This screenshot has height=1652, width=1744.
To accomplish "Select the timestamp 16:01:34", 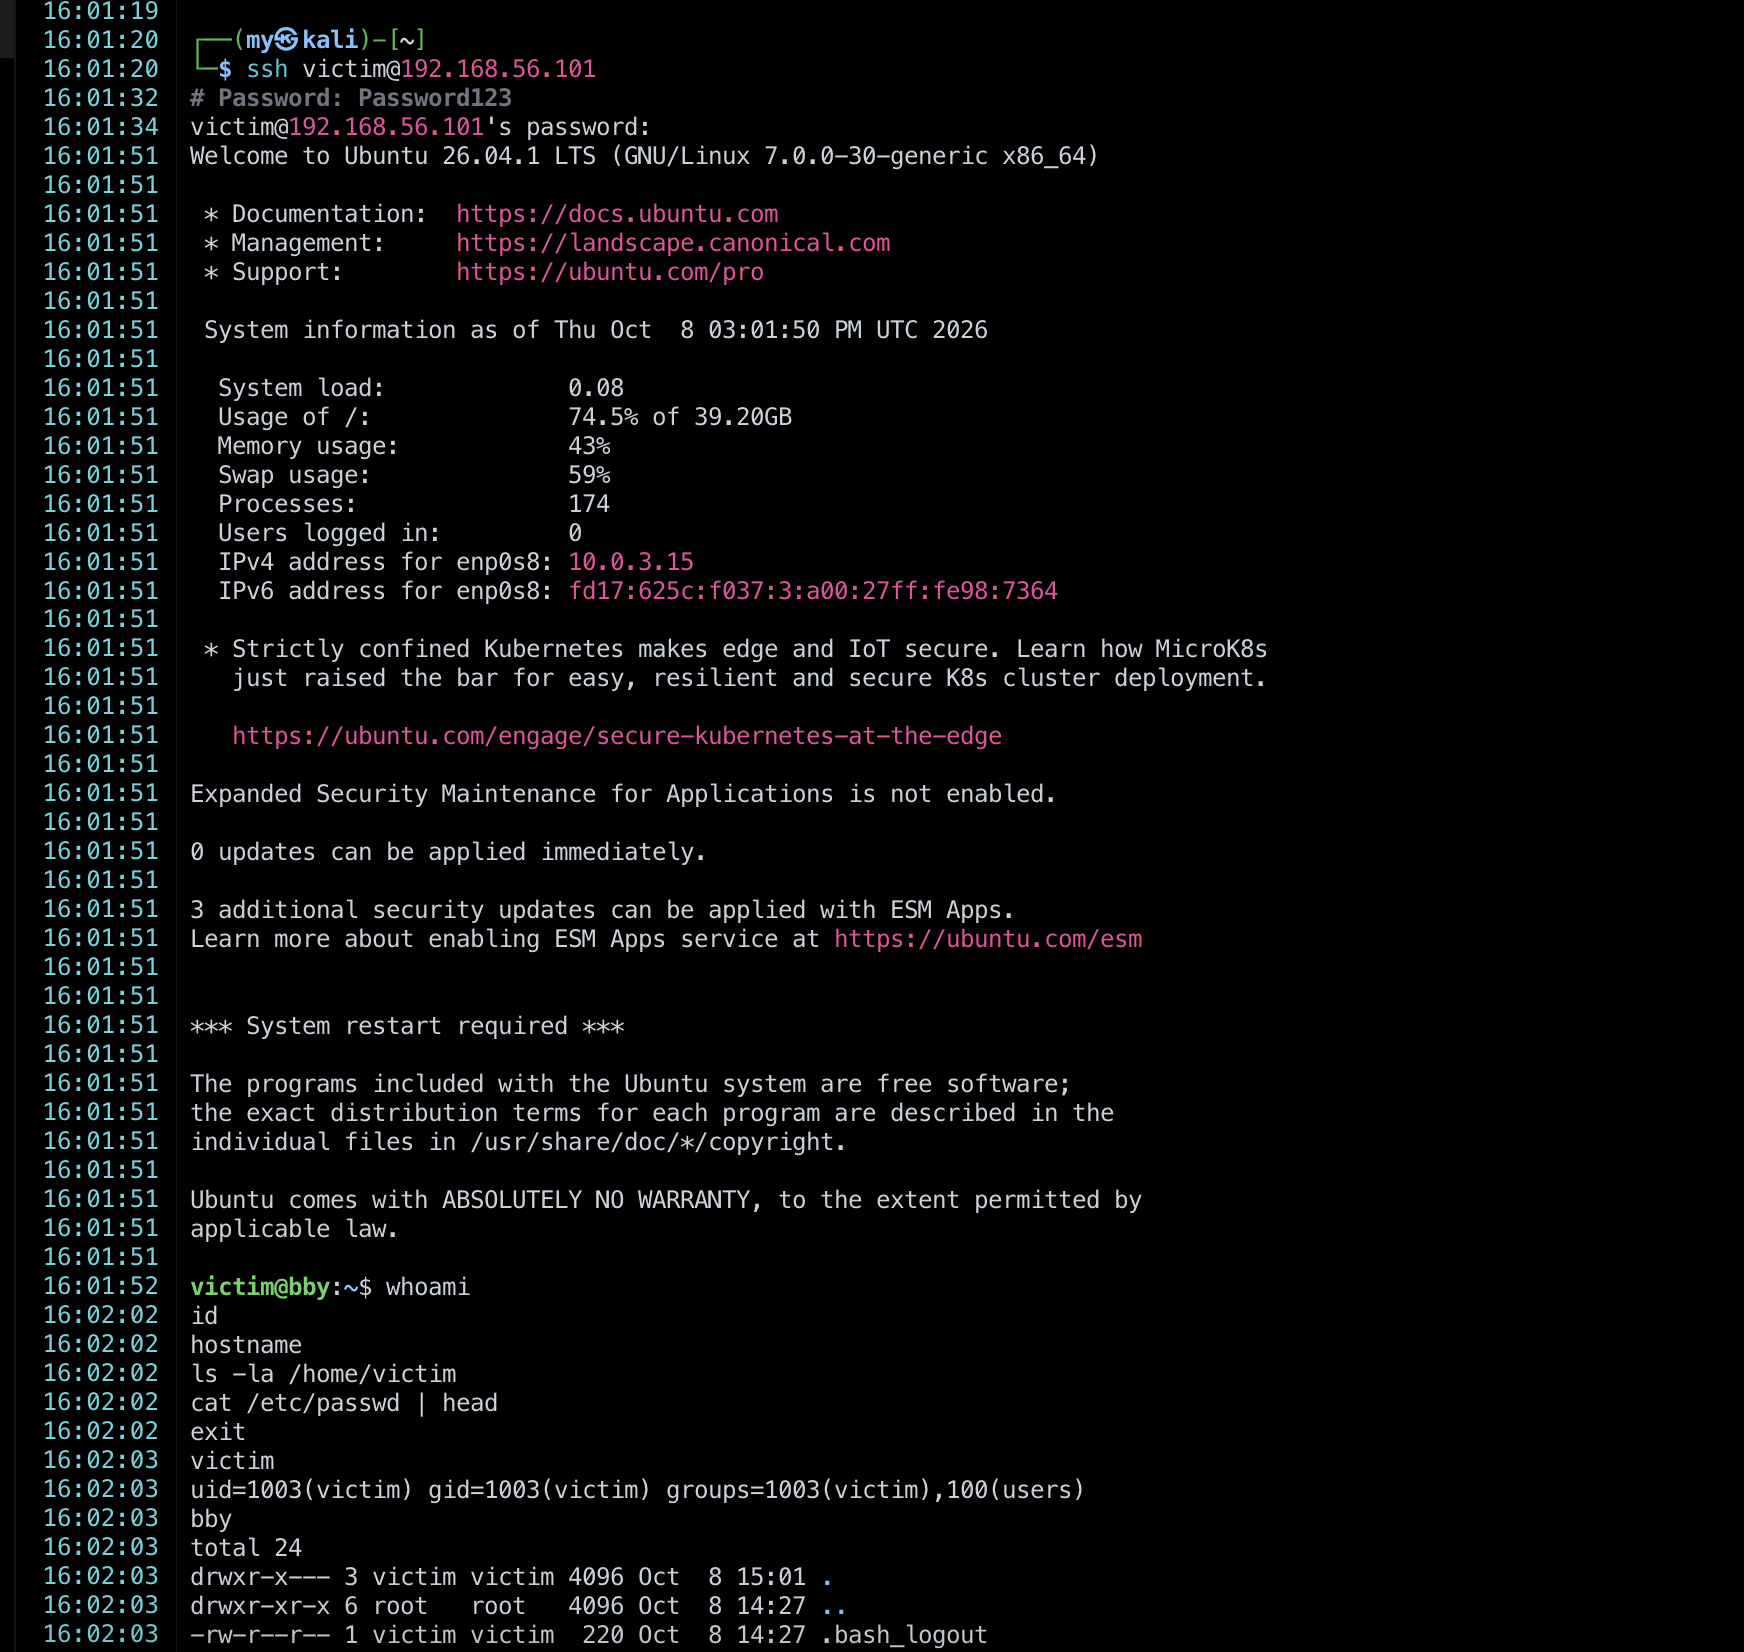I will click(x=101, y=127).
